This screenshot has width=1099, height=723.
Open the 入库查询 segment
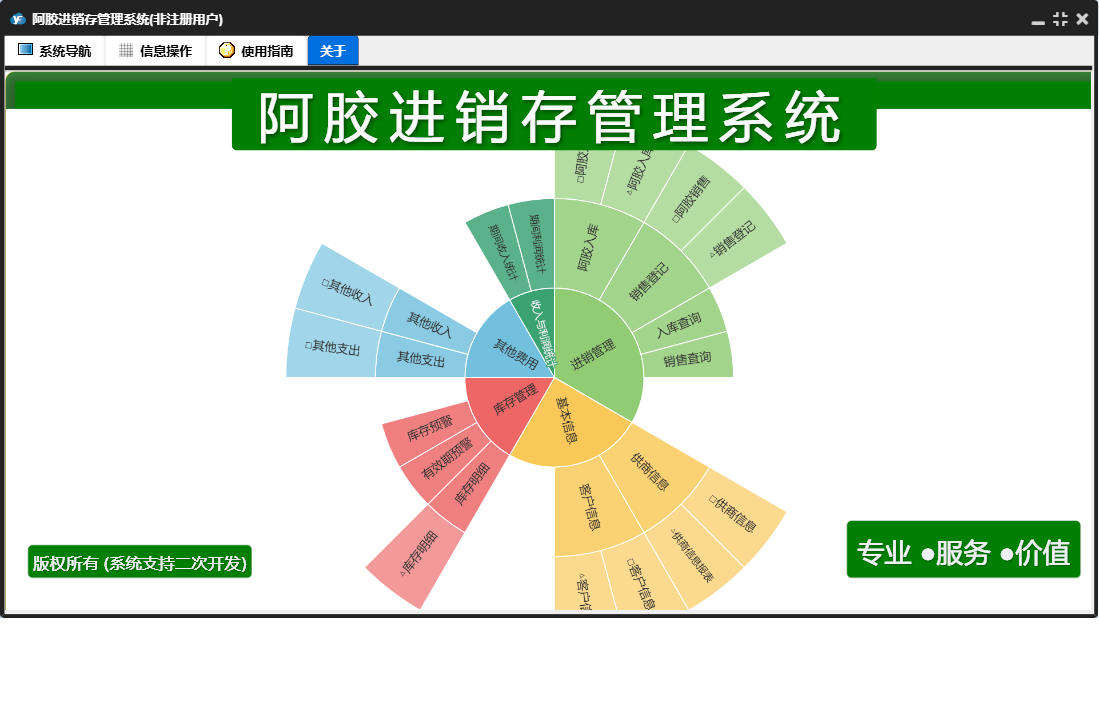tap(678, 326)
